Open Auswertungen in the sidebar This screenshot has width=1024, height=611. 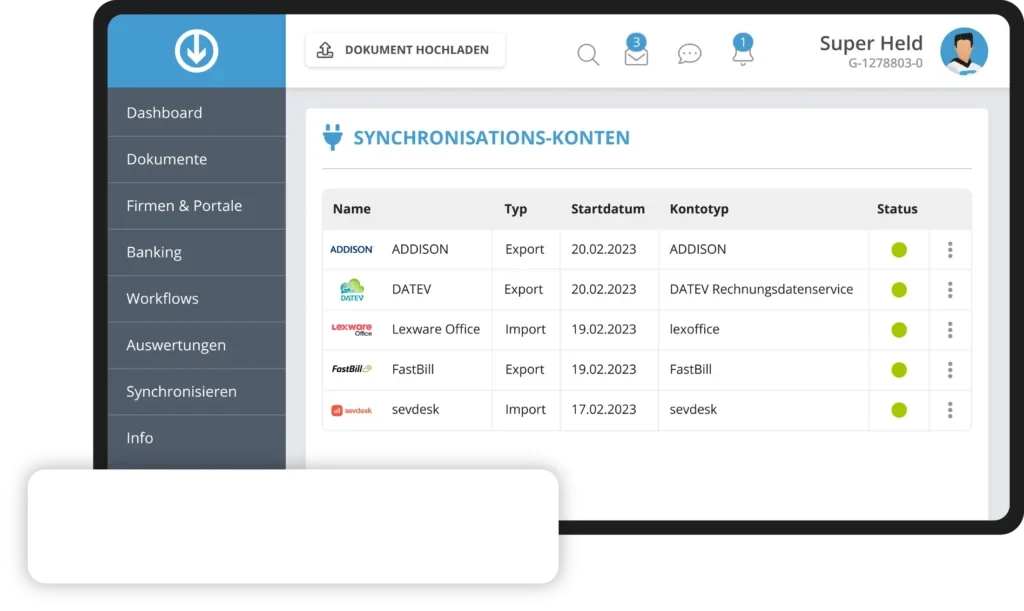point(197,345)
